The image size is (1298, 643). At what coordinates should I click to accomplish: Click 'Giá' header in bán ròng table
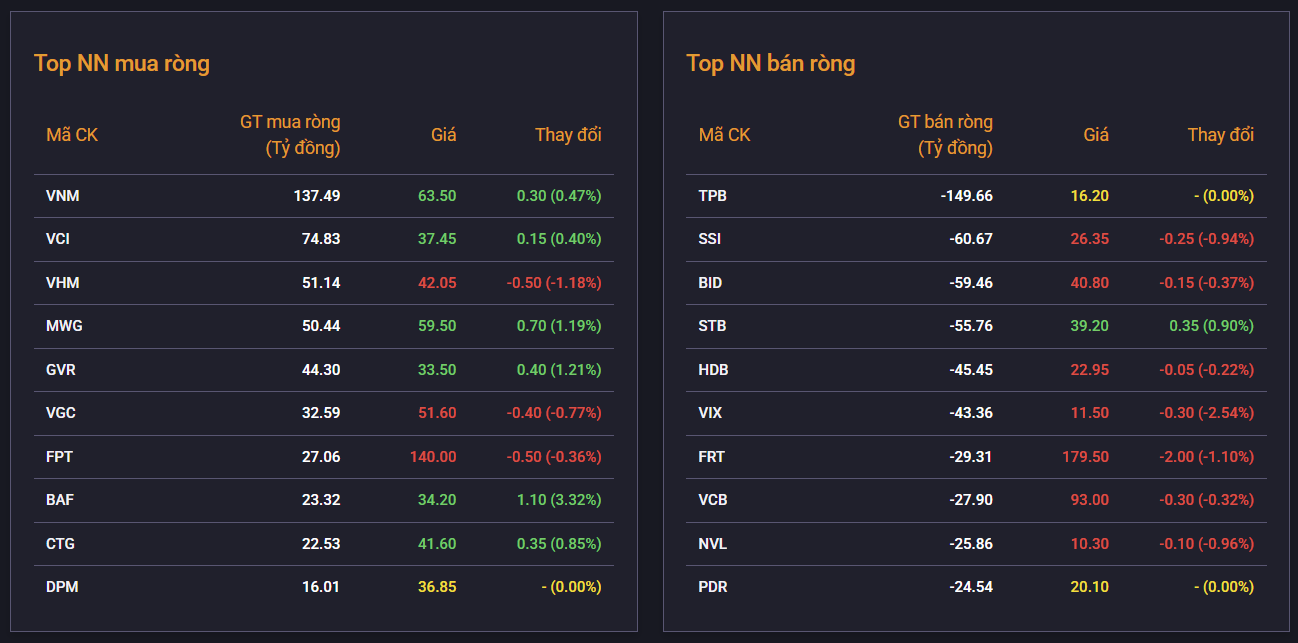1096,135
